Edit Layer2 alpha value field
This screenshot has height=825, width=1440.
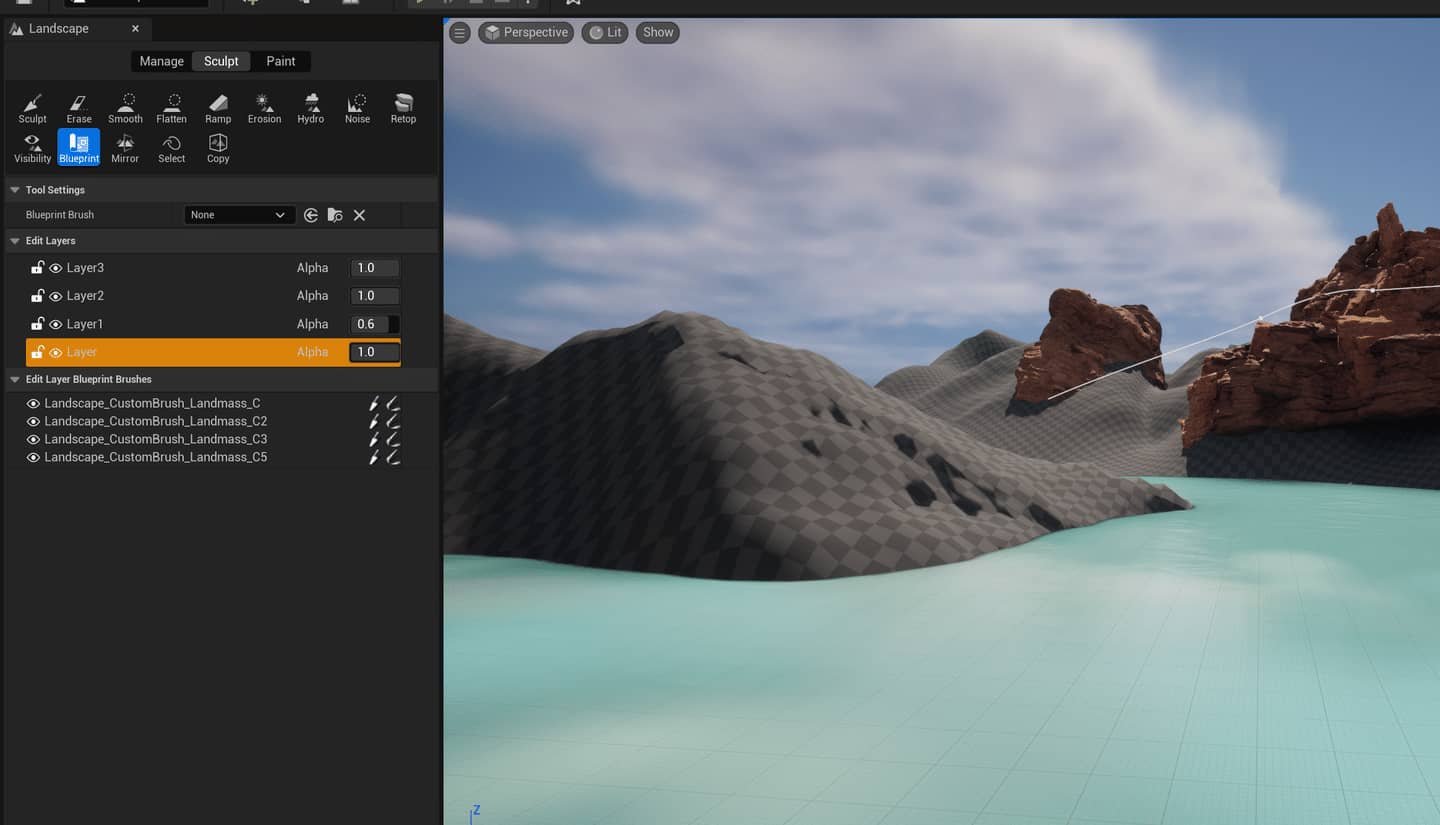(x=374, y=296)
